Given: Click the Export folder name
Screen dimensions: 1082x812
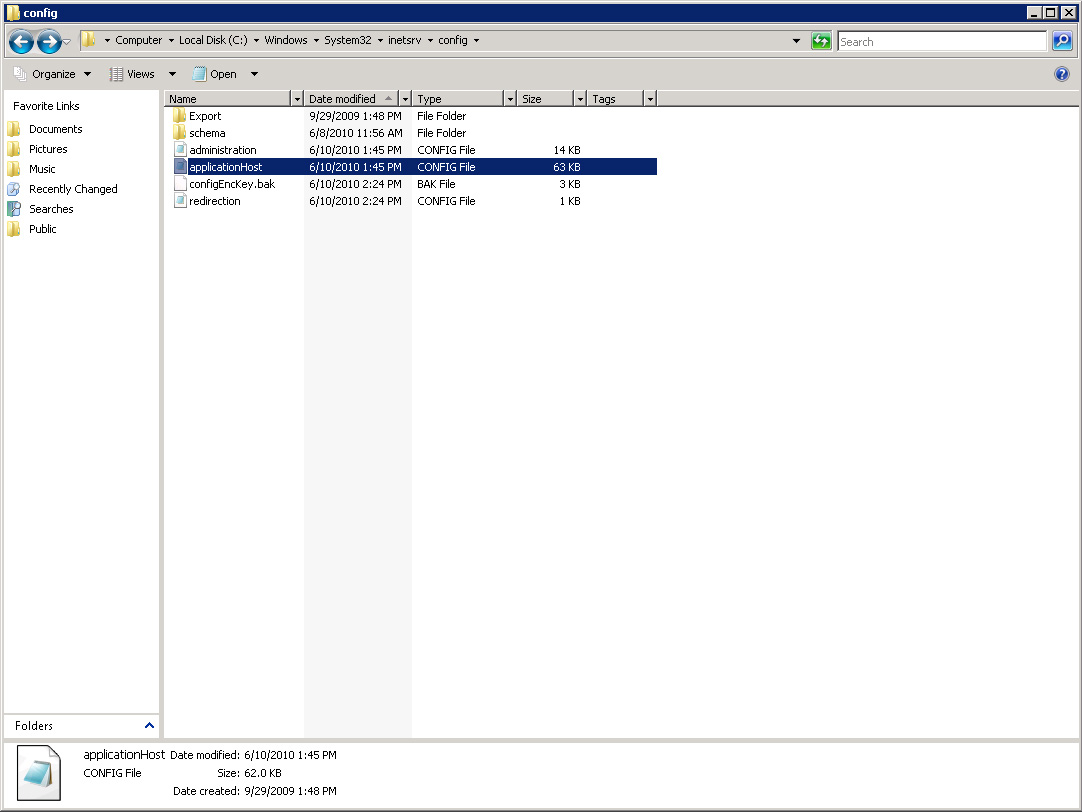Looking at the screenshot, I should (205, 116).
